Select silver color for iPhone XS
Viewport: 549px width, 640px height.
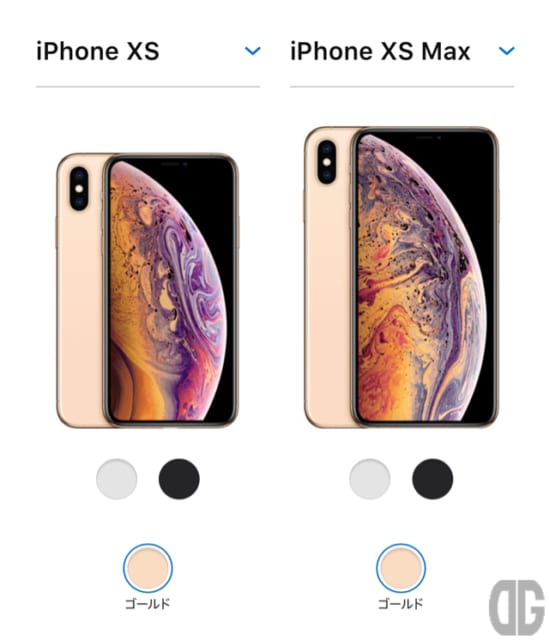coord(117,479)
